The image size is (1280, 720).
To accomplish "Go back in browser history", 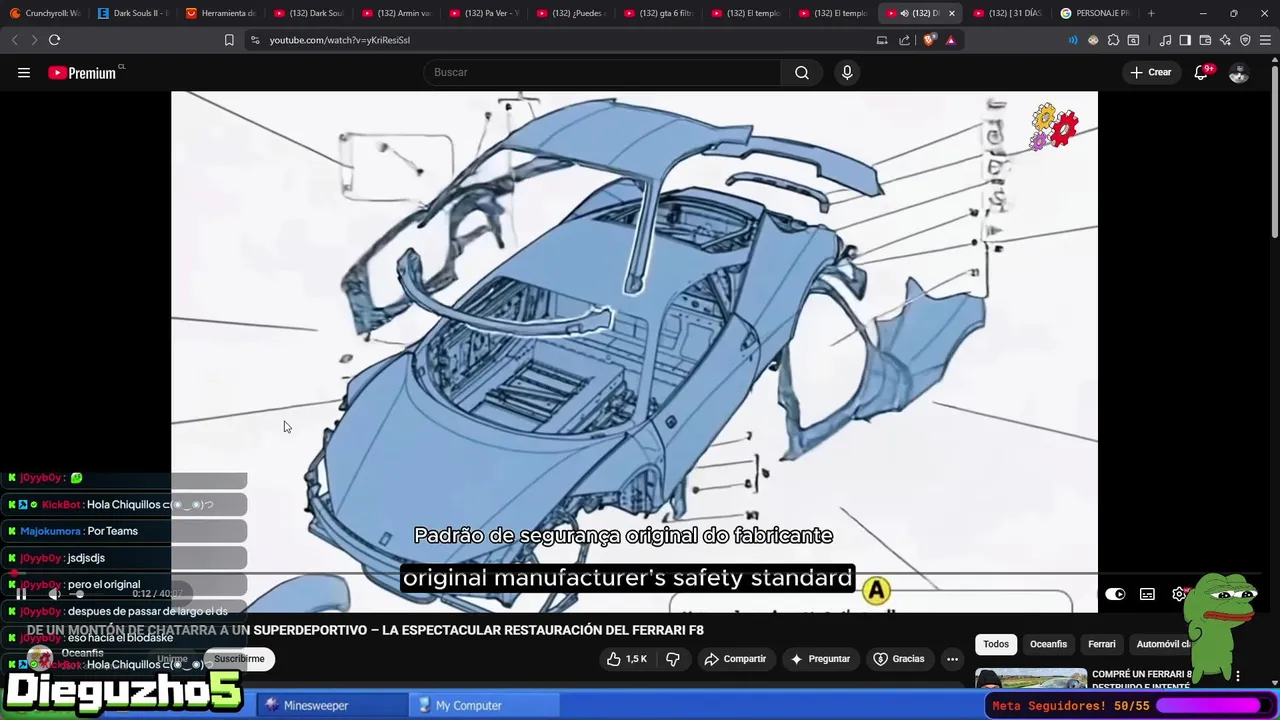I will (x=14, y=40).
